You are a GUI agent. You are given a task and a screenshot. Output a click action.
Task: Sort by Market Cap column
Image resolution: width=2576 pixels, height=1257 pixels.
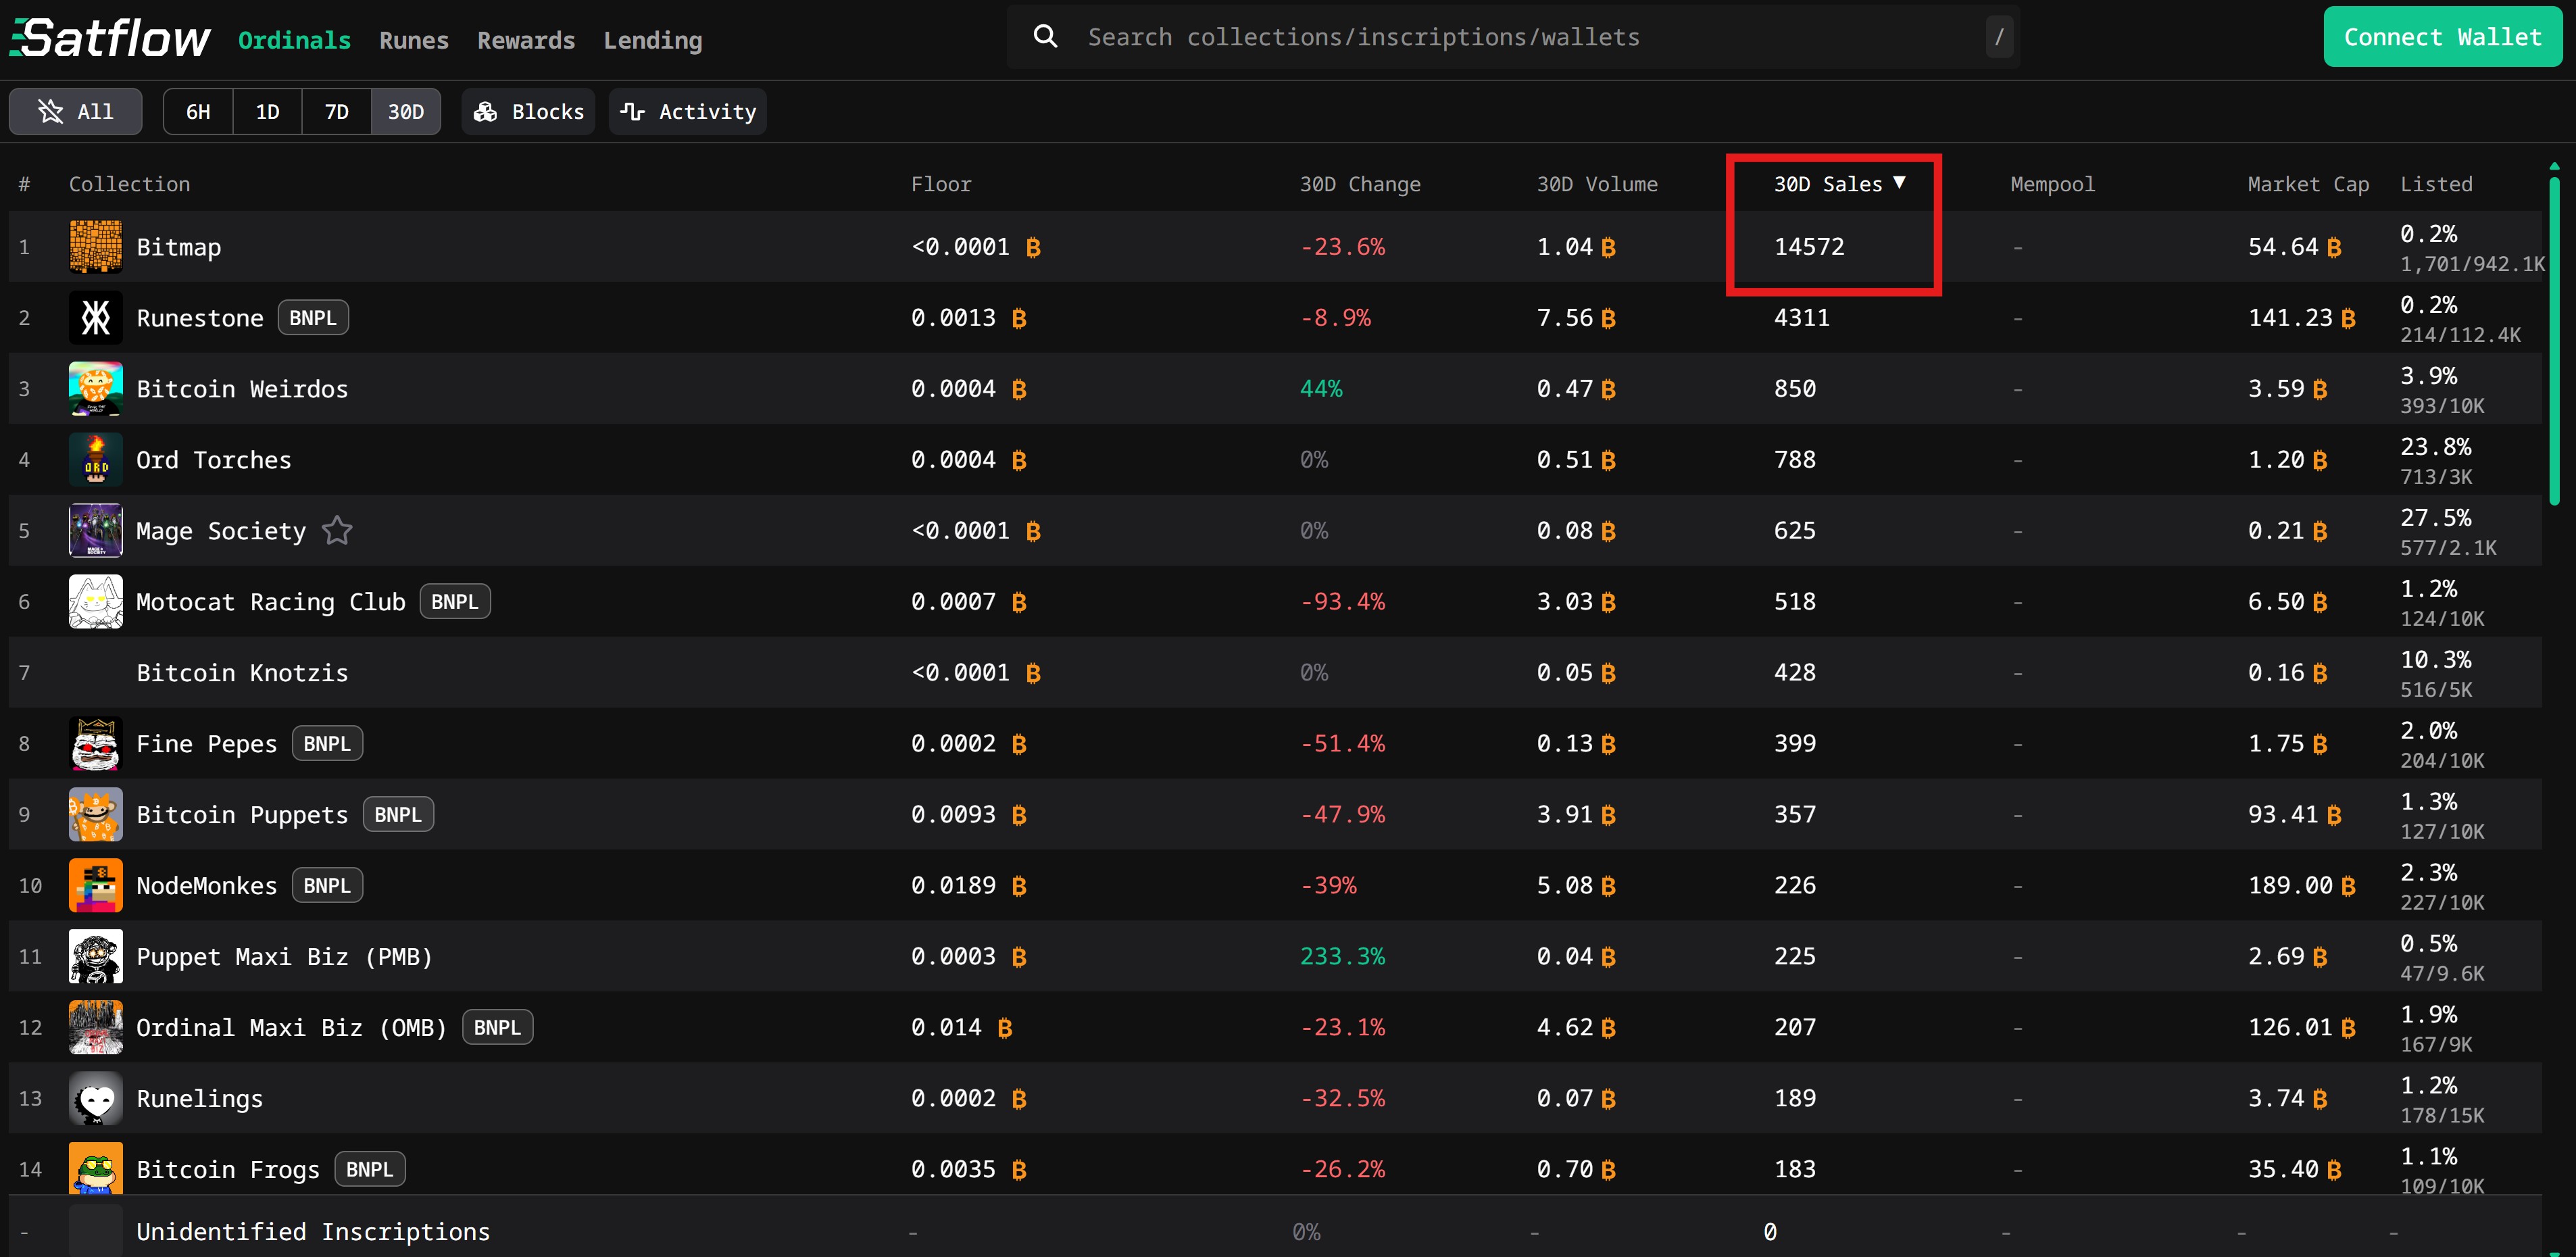pyautogui.click(x=2307, y=184)
